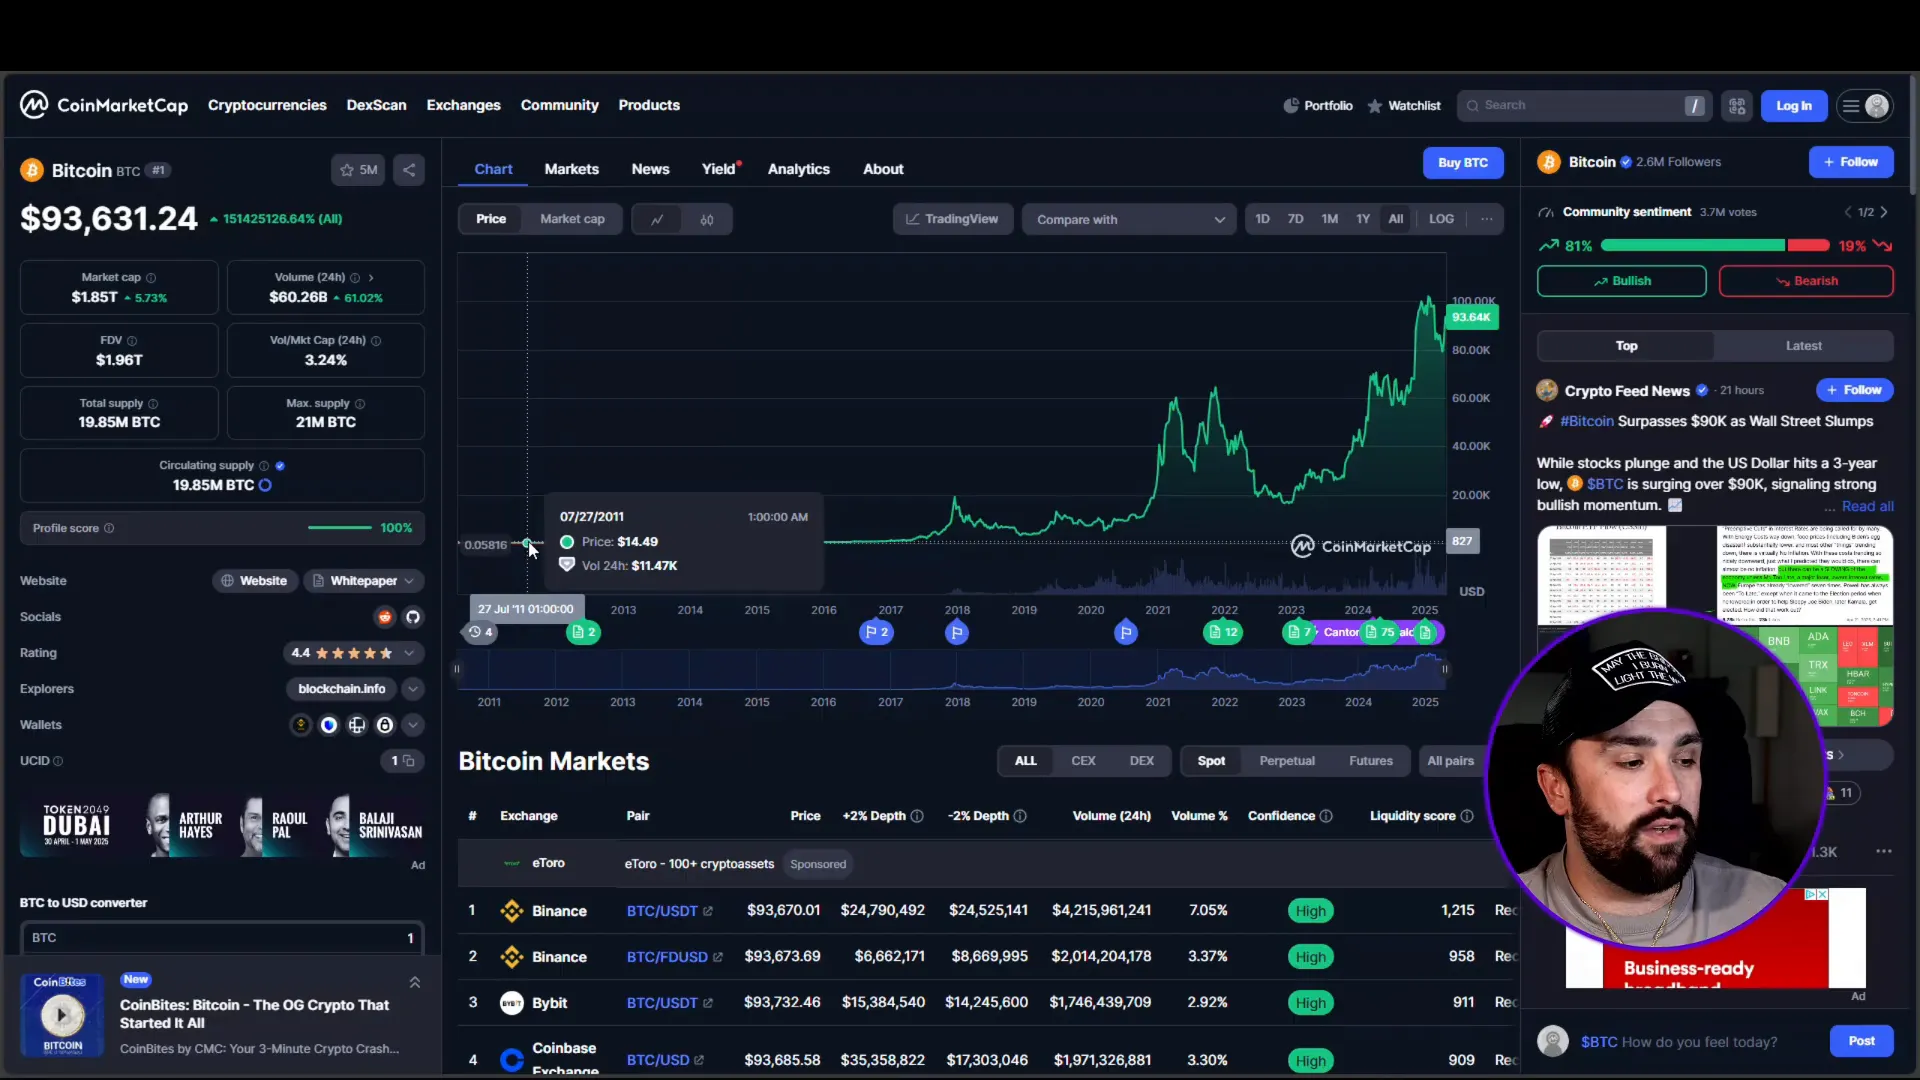Click previous sentiment page arrow
The height and width of the screenshot is (1080, 1920).
[x=1848, y=212]
